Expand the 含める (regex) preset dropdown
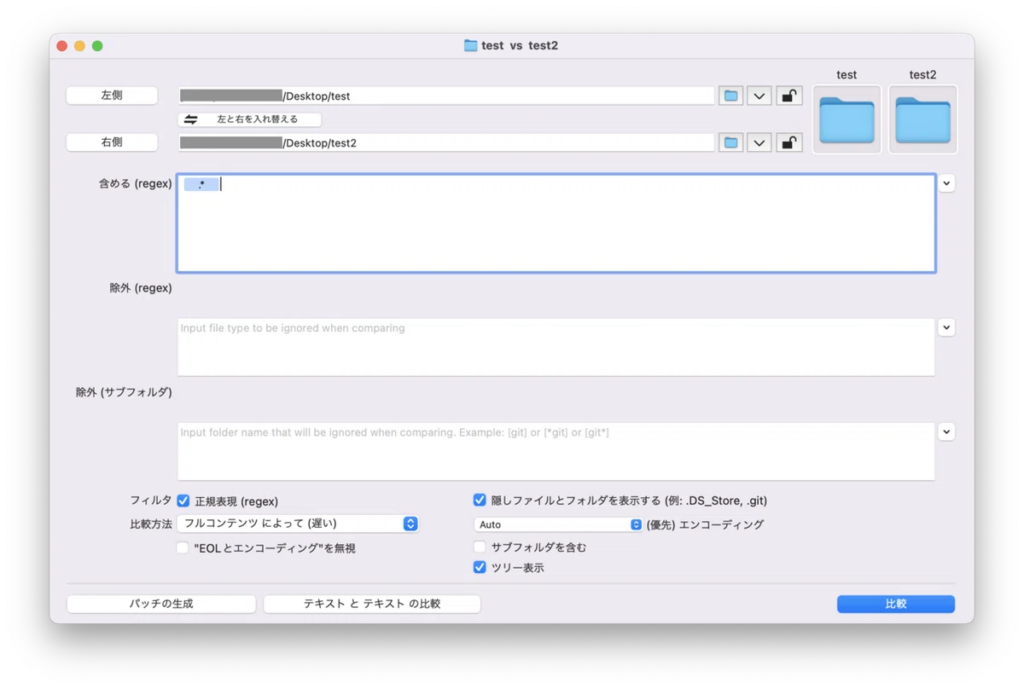The height and width of the screenshot is (689, 1024). coord(946,184)
